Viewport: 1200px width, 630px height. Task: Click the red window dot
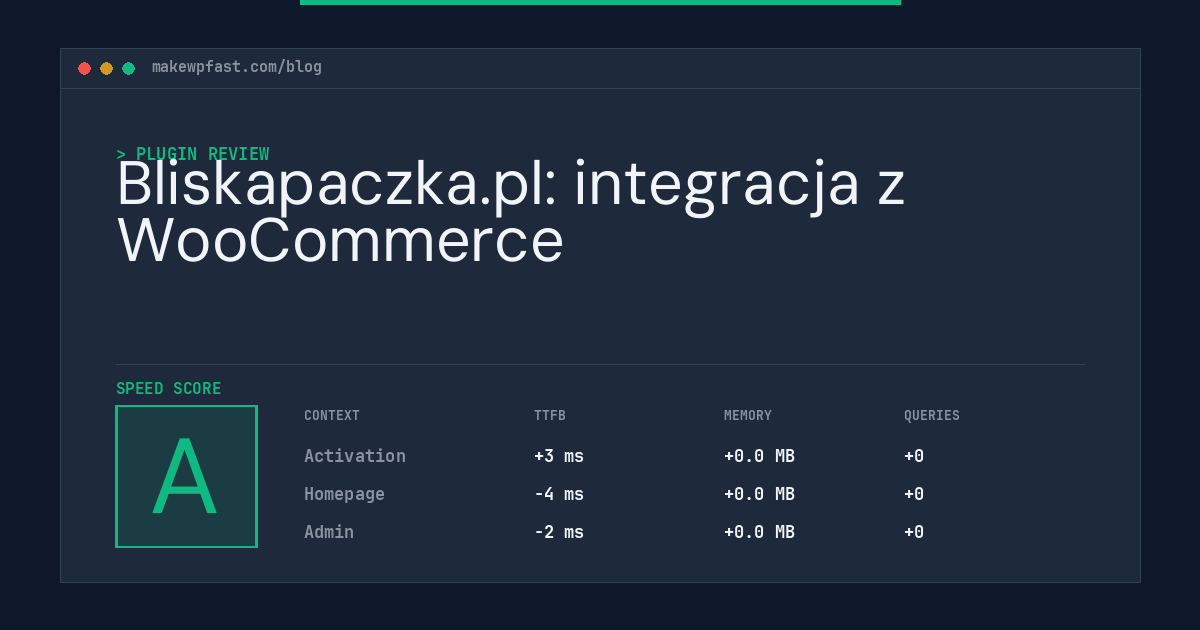click(84, 68)
